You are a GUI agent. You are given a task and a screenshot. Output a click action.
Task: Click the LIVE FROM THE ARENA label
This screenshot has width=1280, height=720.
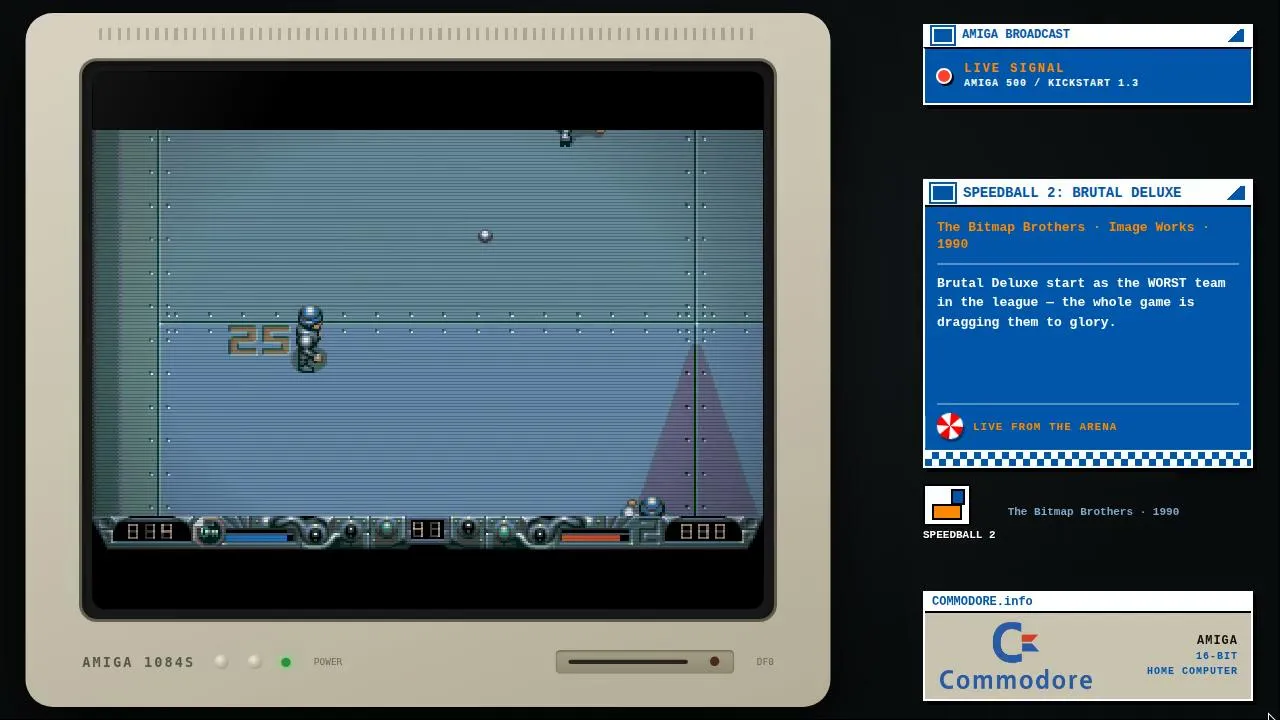(1045, 427)
